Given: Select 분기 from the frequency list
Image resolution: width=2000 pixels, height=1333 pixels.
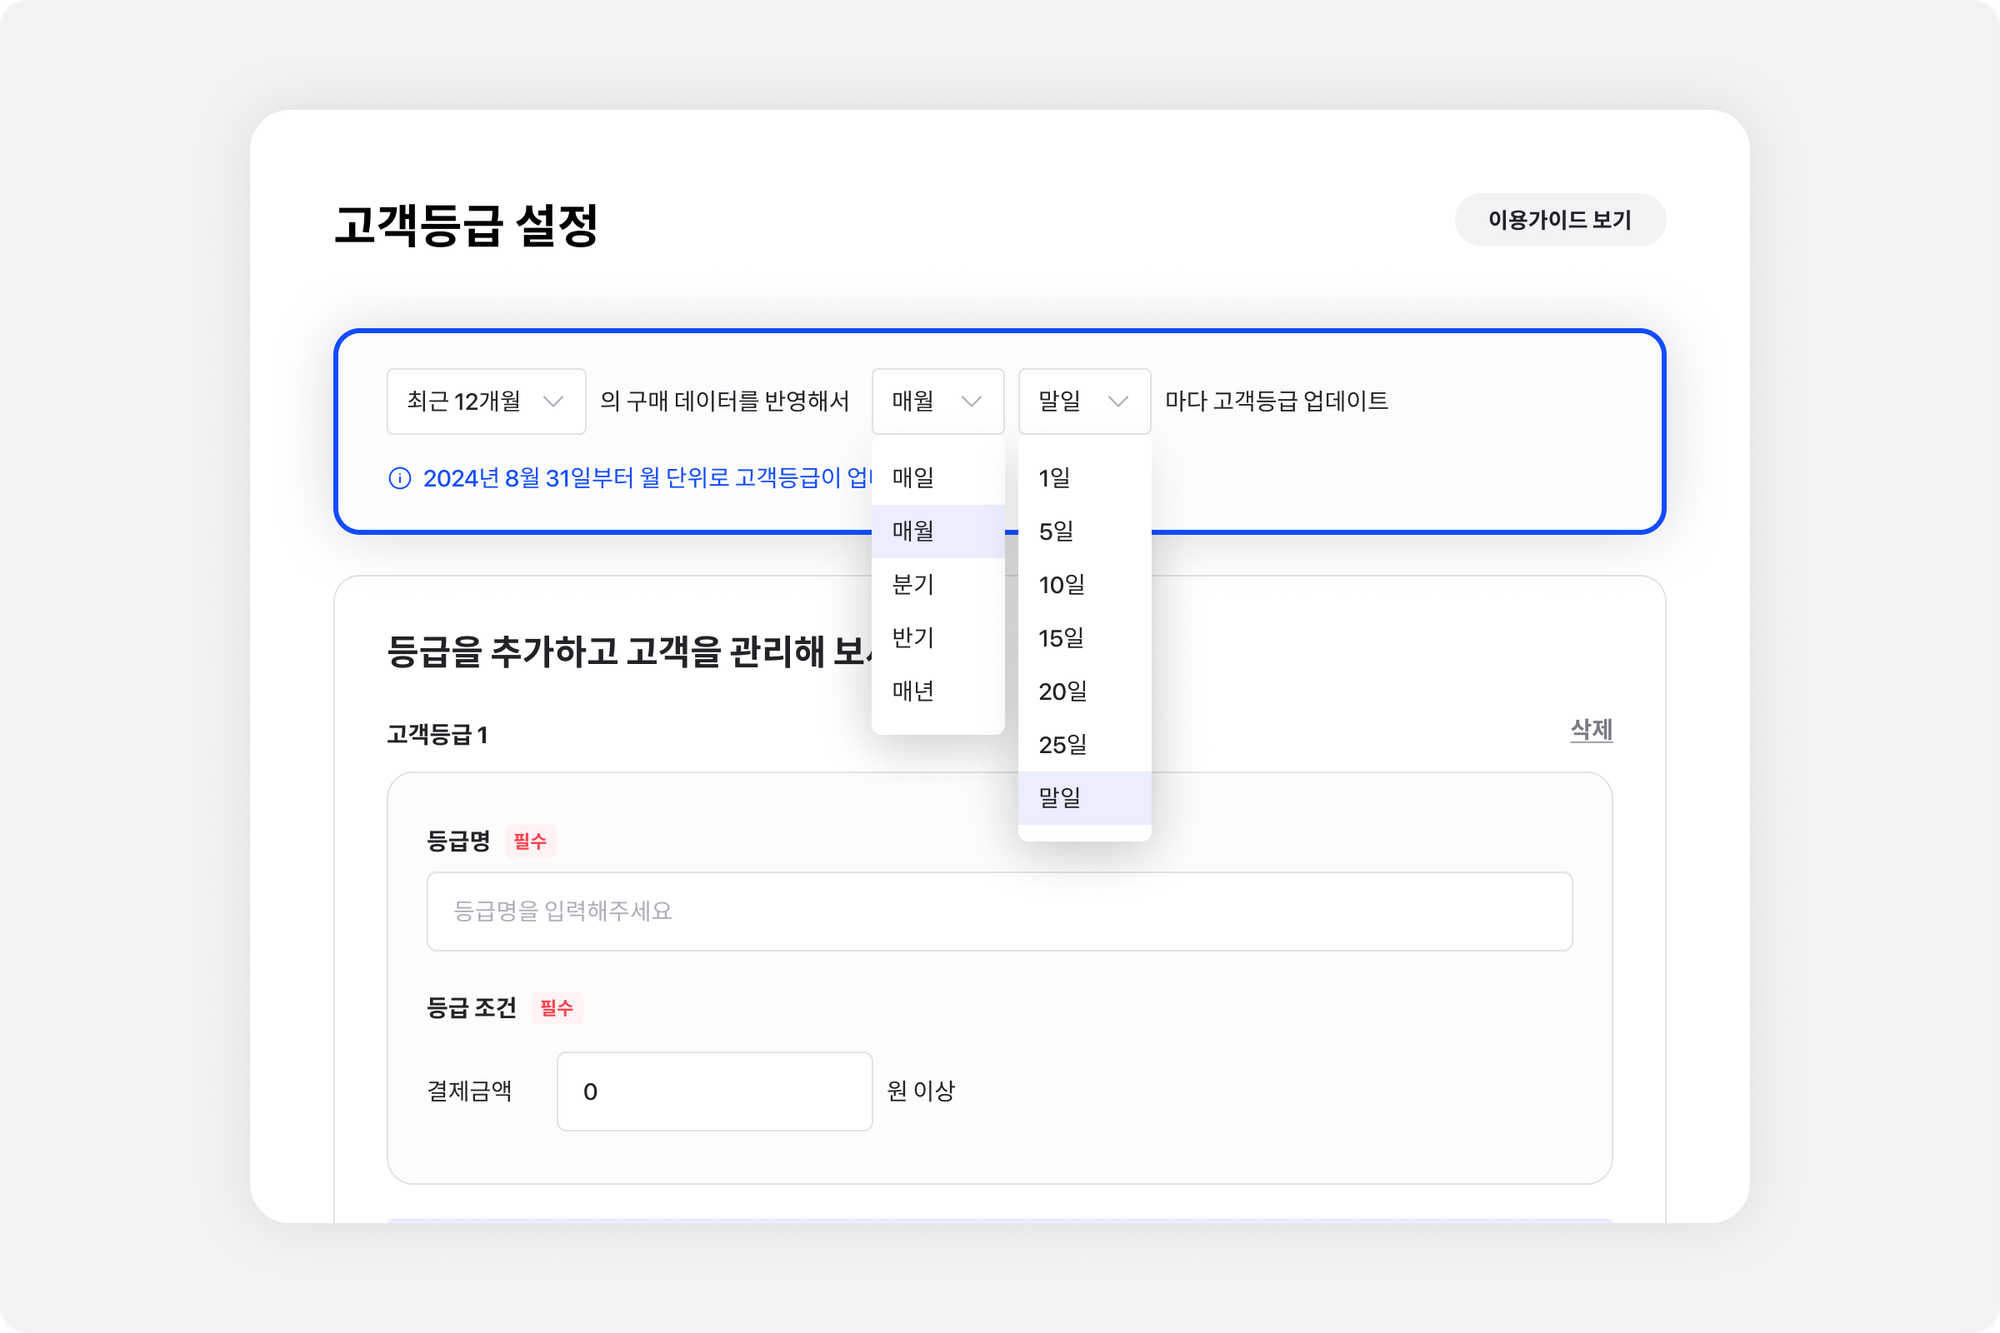Looking at the screenshot, I should (937, 584).
